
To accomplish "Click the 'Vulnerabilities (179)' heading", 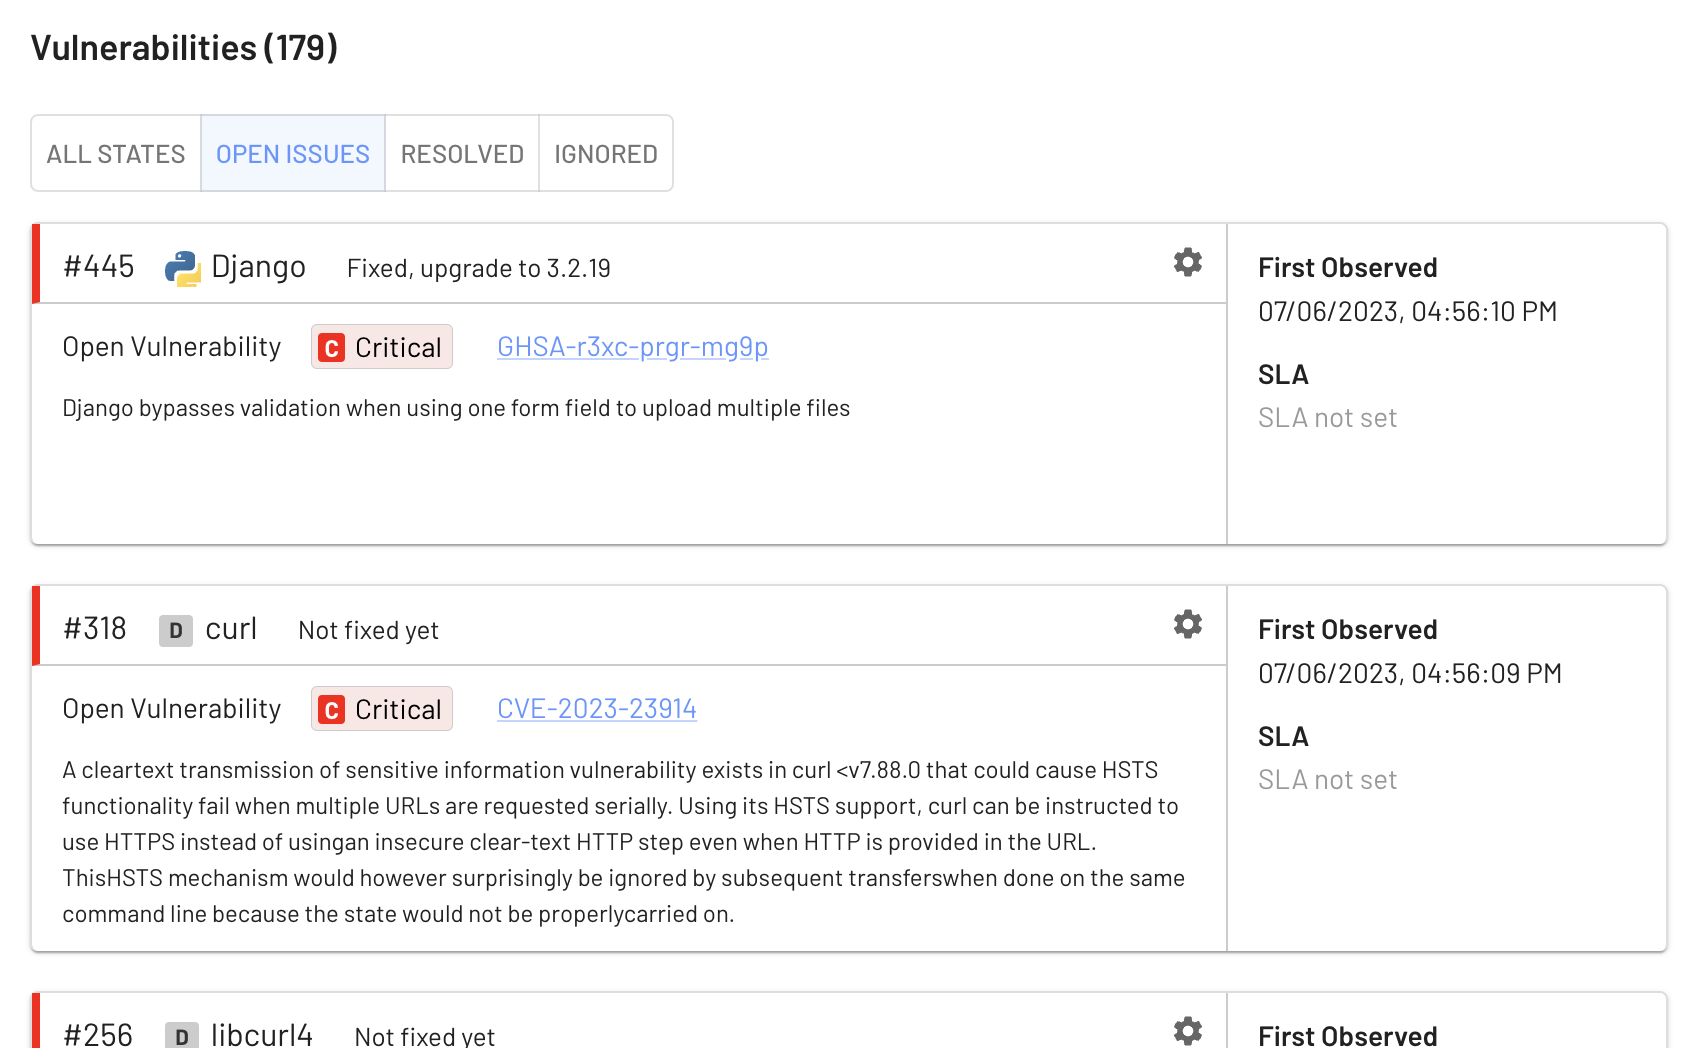I will pyautogui.click(x=184, y=48).
